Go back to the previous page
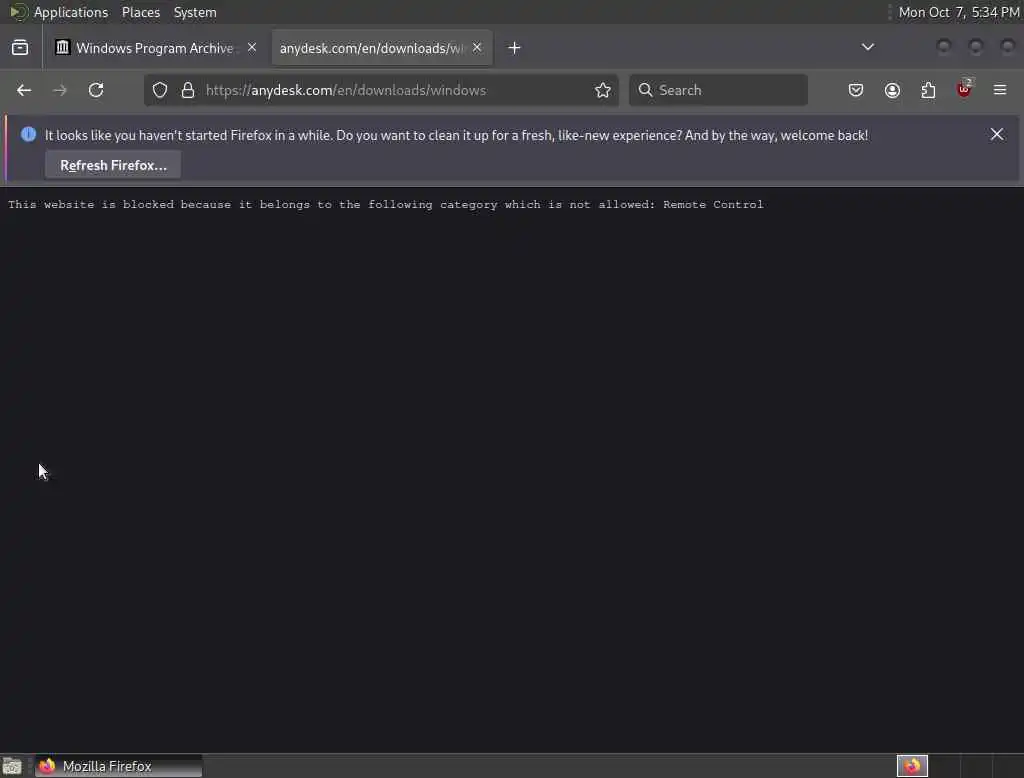This screenshot has height=778, width=1024. tap(24, 90)
